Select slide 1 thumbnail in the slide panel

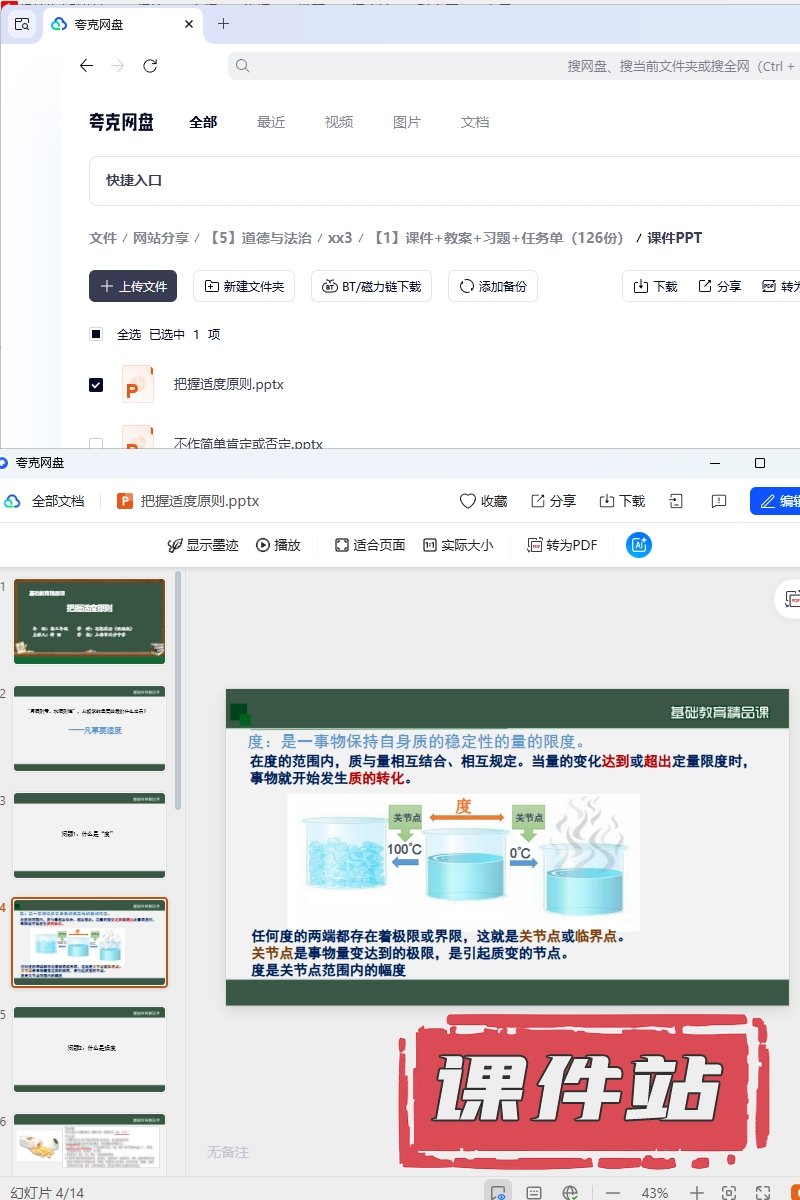[x=89, y=621]
